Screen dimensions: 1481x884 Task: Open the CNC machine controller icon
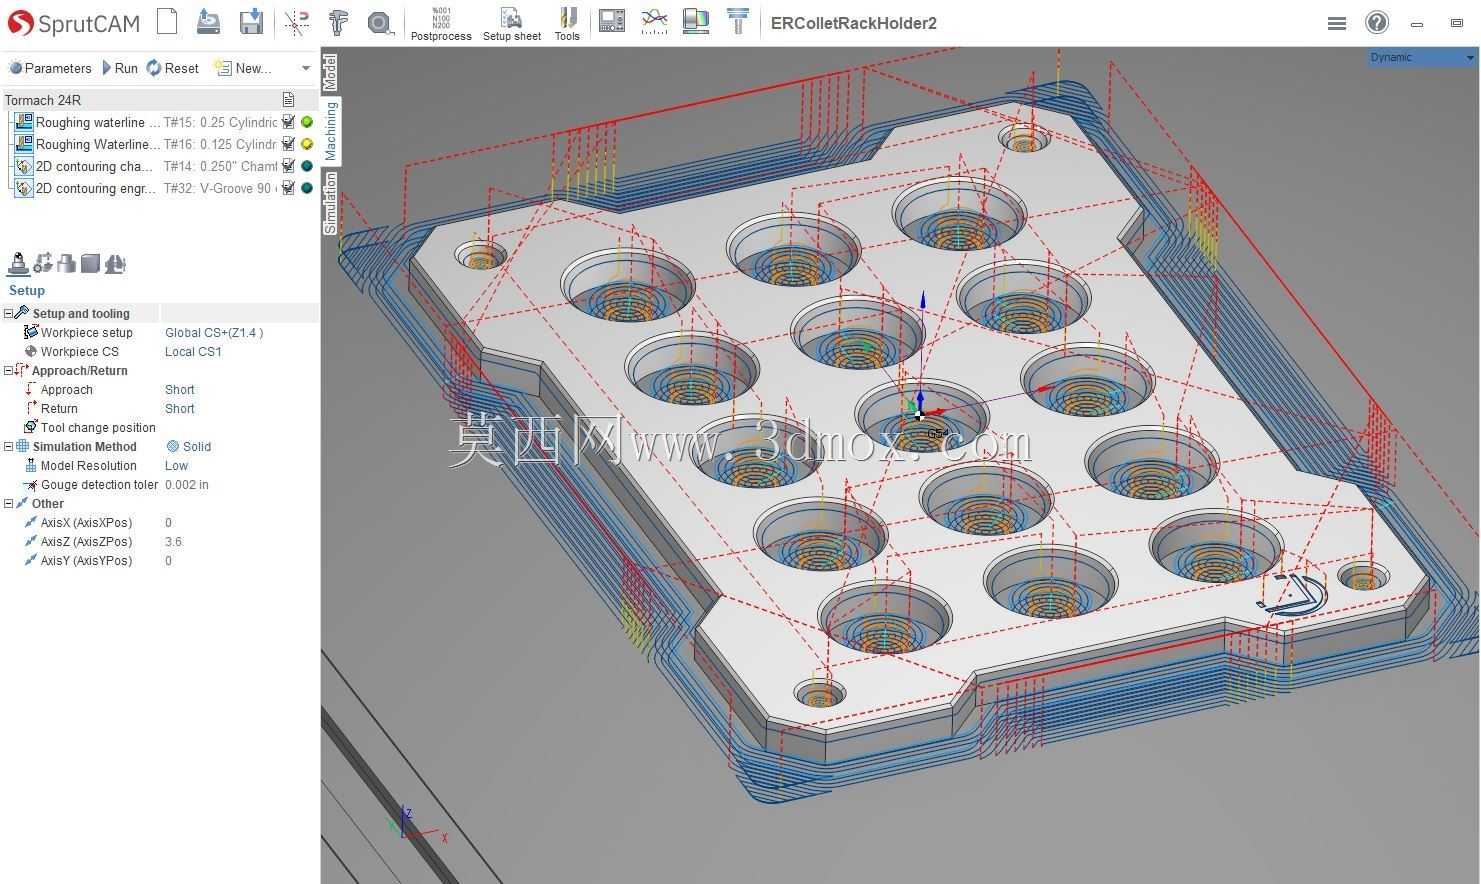(x=611, y=21)
